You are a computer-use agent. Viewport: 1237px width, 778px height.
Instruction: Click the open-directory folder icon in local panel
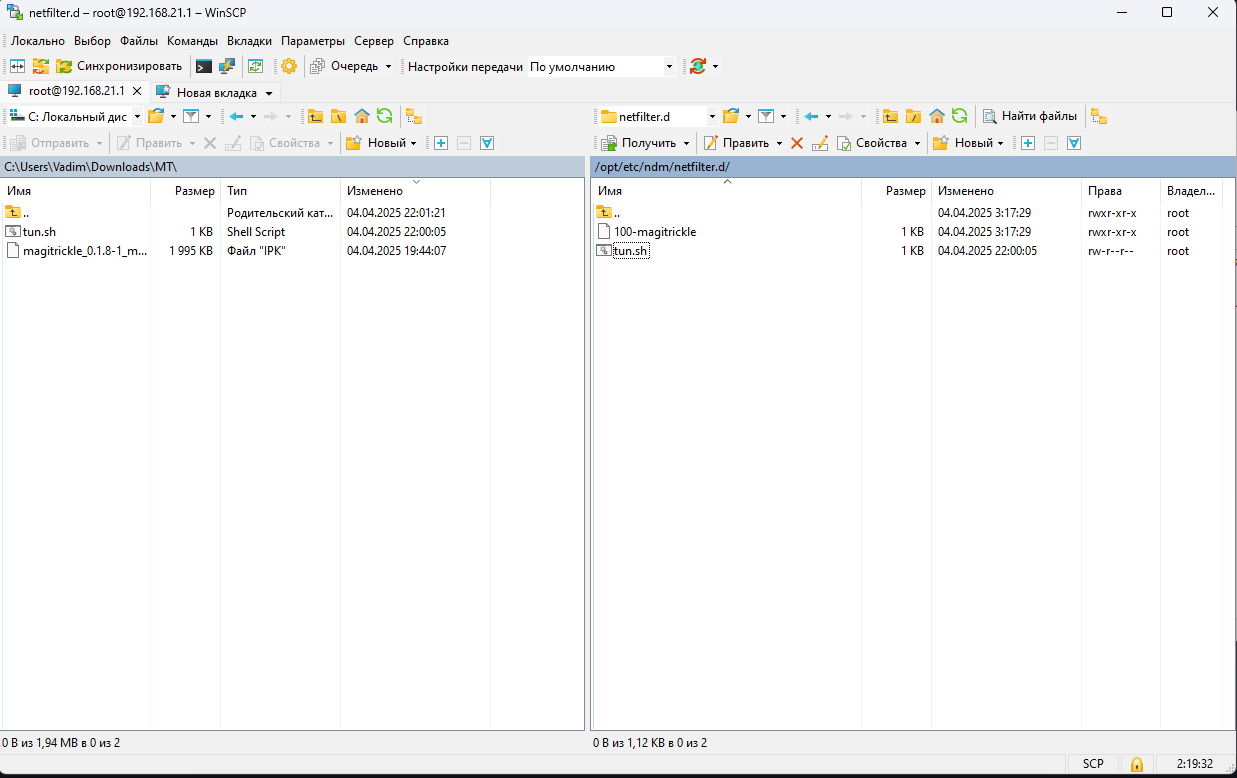click(x=156, y=116)
